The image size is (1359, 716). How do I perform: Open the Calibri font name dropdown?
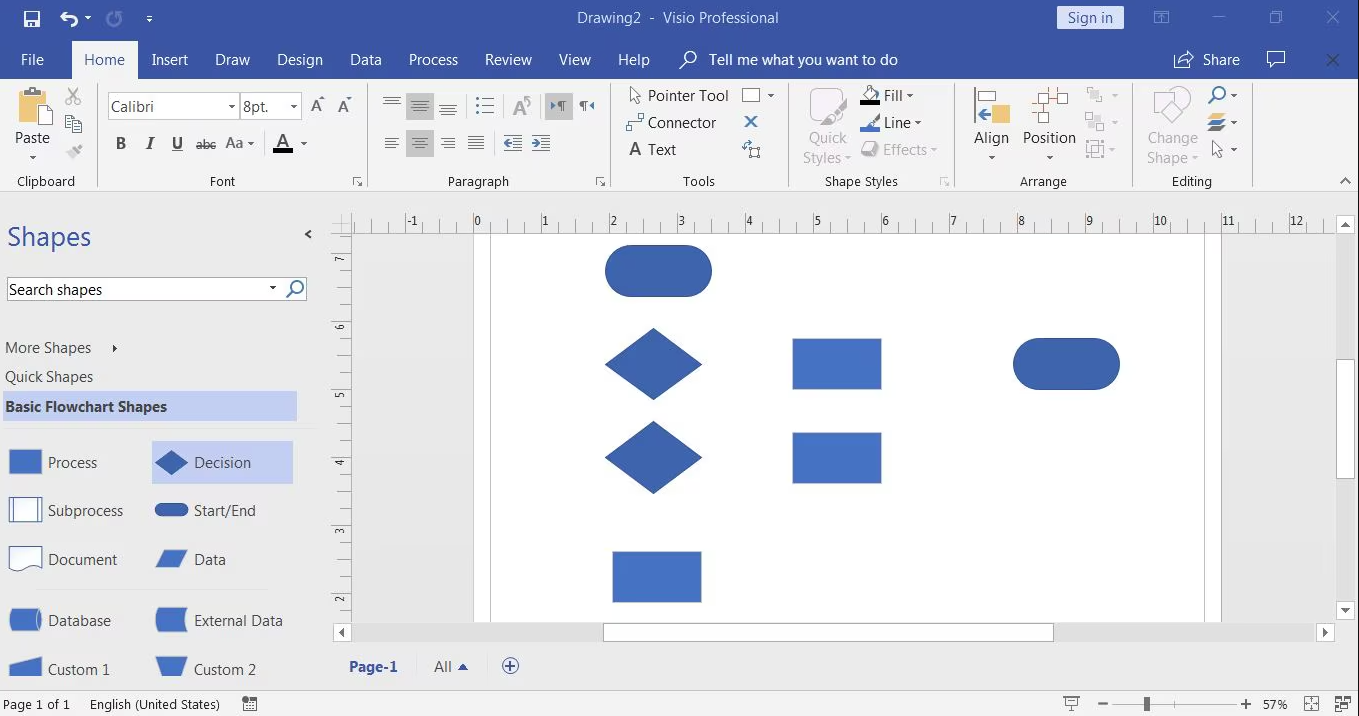click(x=232, y=106)
